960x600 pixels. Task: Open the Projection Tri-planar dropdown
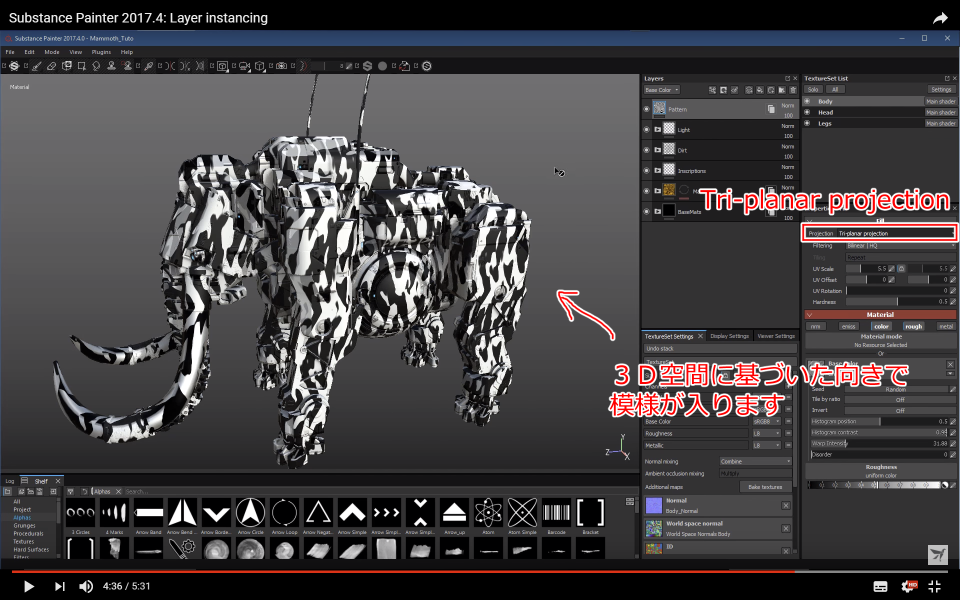pos(895,233)
